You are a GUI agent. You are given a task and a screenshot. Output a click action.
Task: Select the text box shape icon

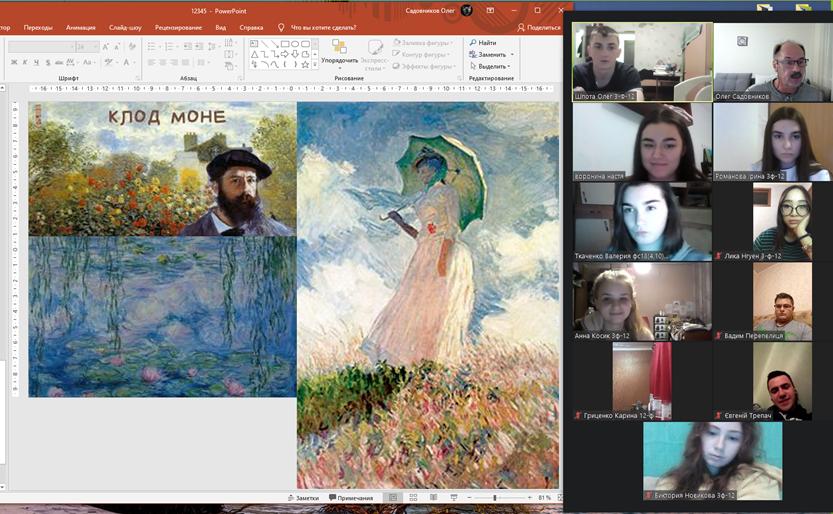pyautogui.click(x=254, y=44)
